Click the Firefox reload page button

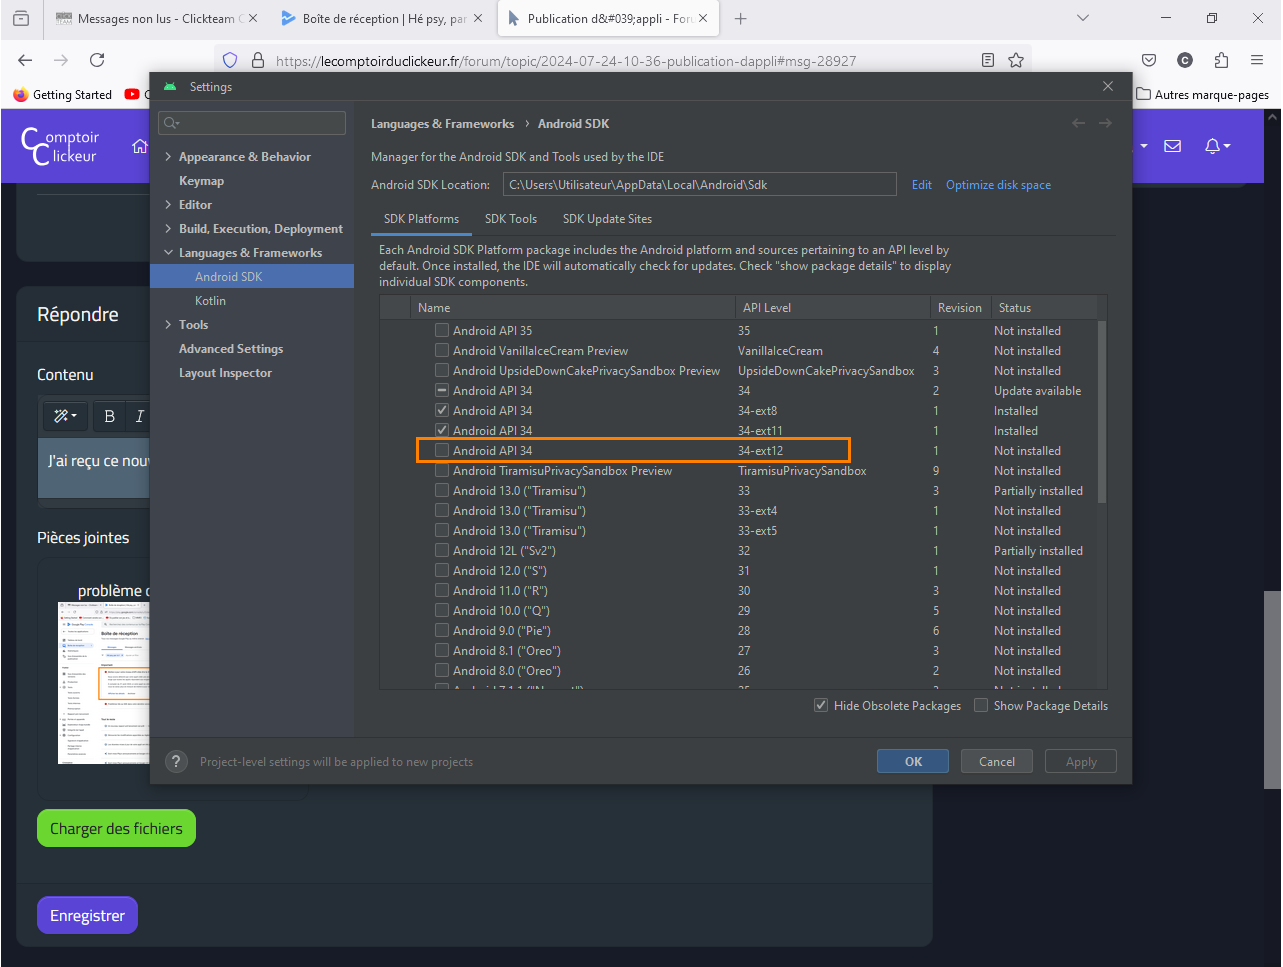click(x=97, y=60)
